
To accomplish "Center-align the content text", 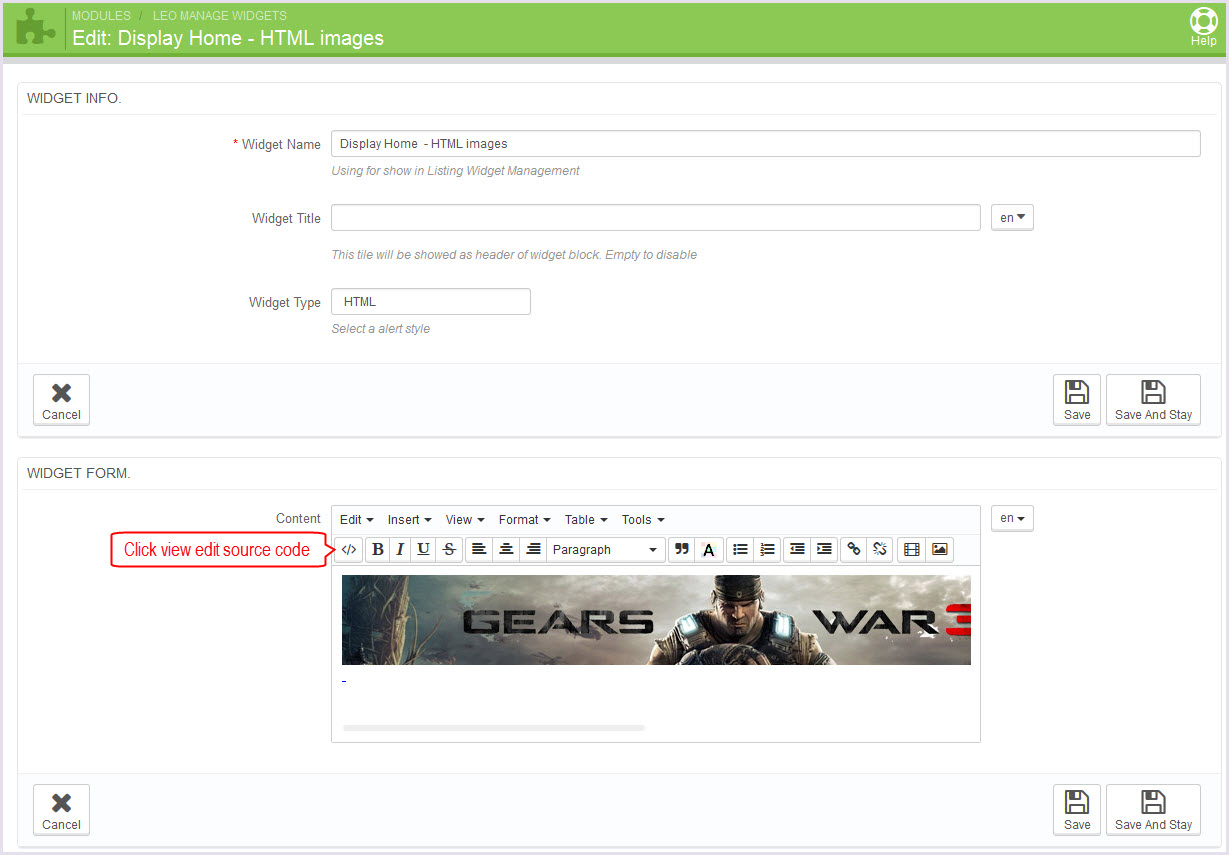I will 506,549.
